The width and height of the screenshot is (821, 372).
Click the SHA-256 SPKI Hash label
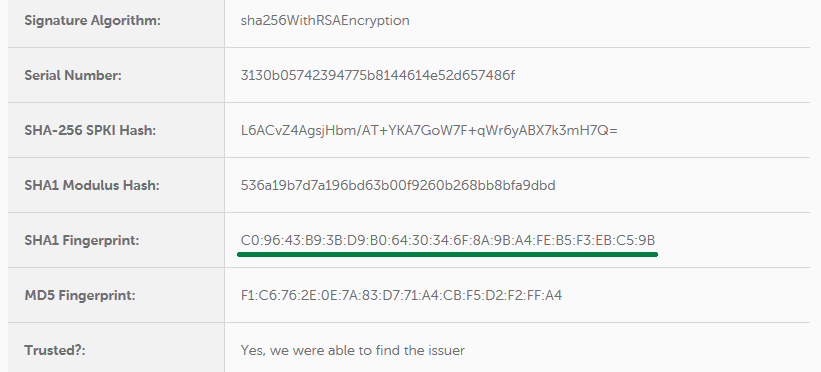pos(90,130)
